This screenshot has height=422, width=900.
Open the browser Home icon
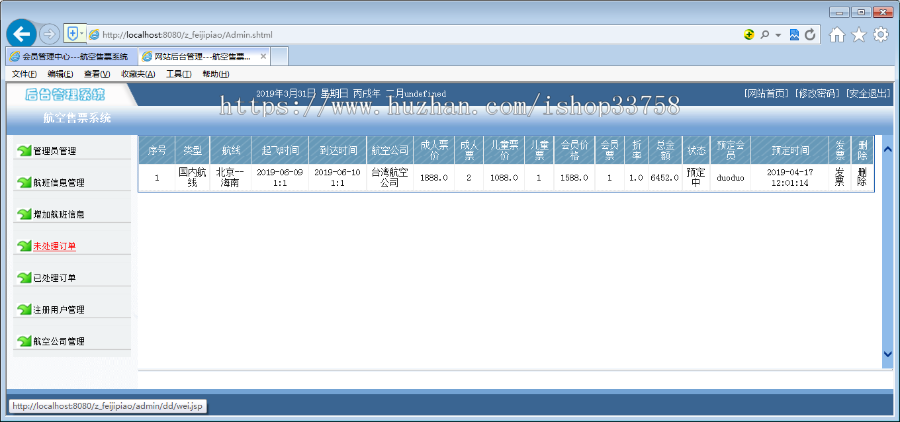(x=837, y=35)
